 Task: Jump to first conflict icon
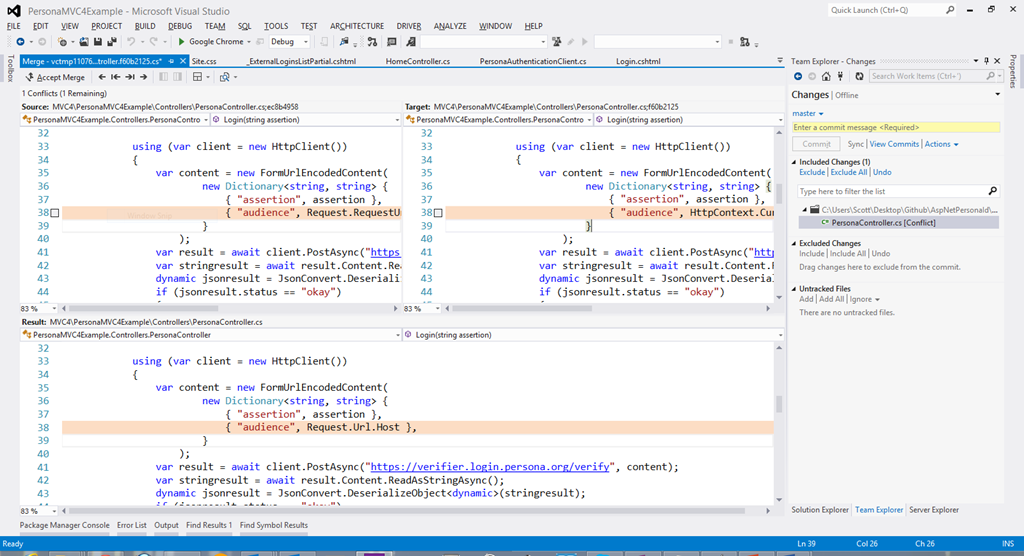pyautogui.click(x=116, y=77)
